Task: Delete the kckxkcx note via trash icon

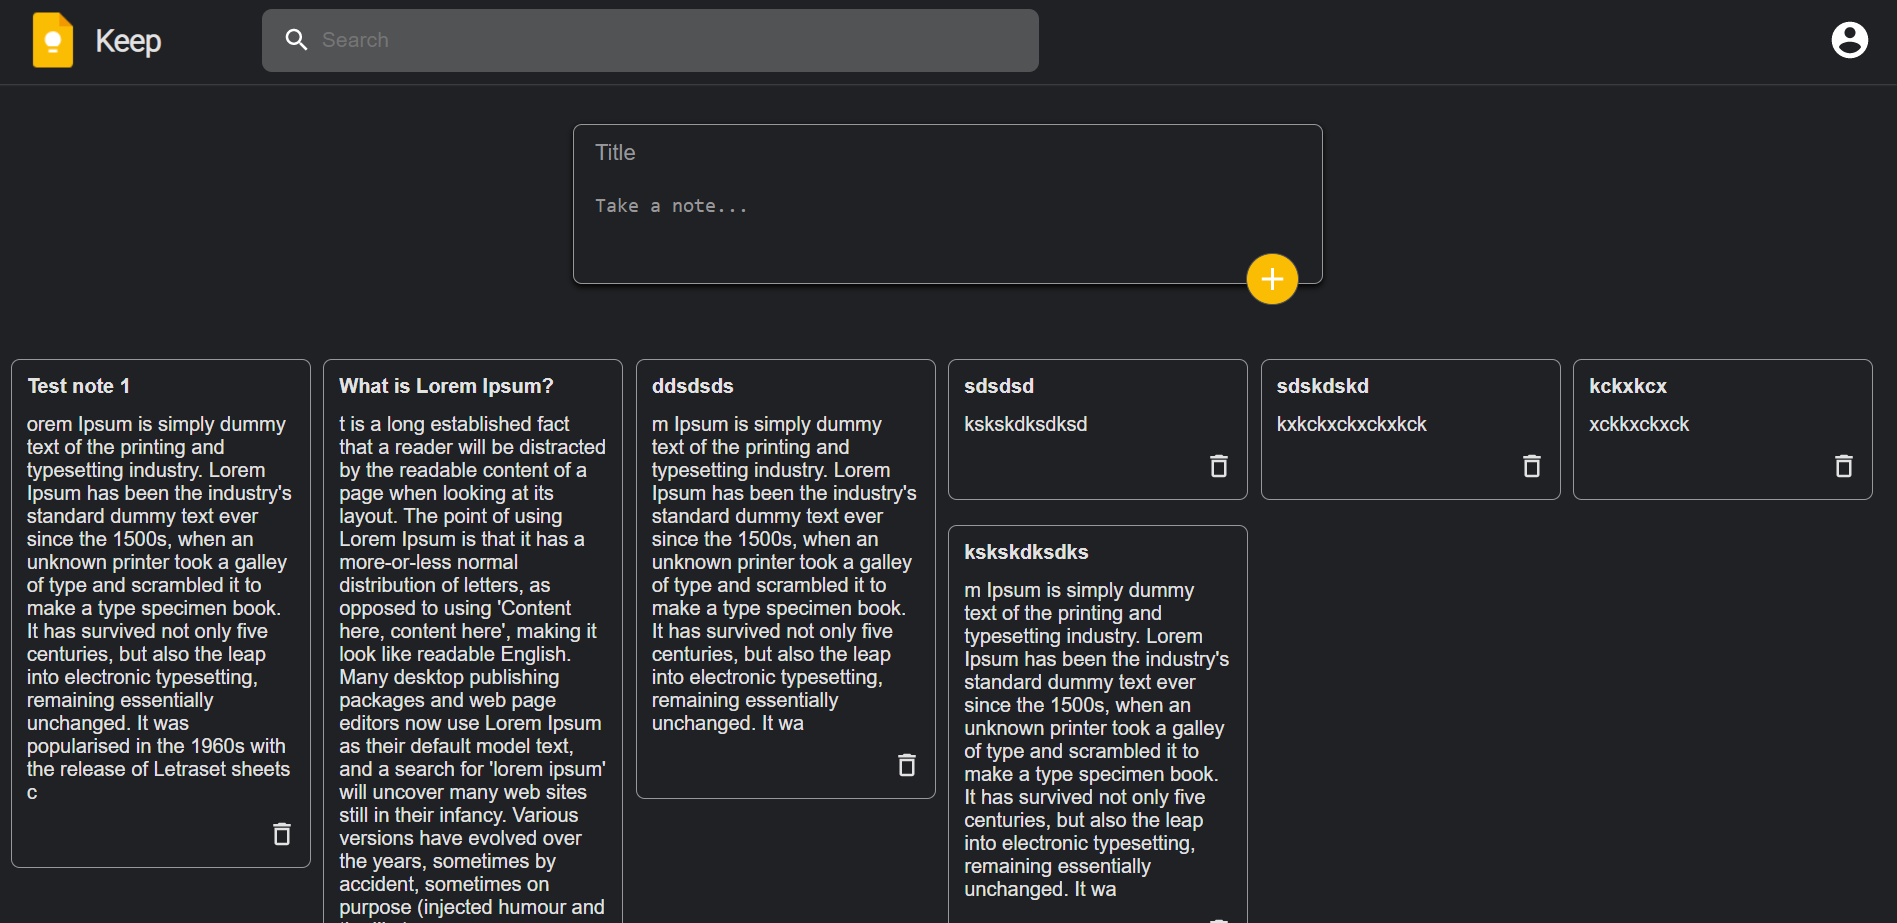Action: pyautogui.click(x=1843, y=466)
